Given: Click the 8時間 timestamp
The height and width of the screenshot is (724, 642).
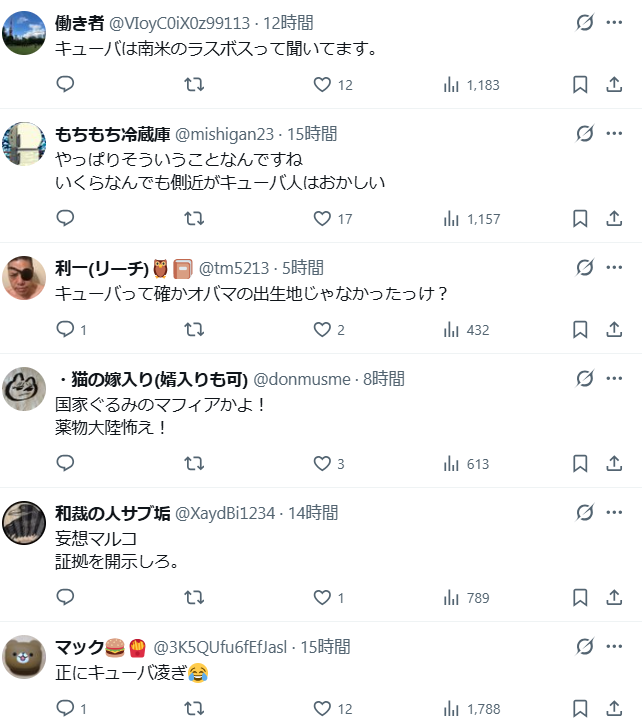Looking at the screenshot, I should pyautogui.click(x=384, y=379).
